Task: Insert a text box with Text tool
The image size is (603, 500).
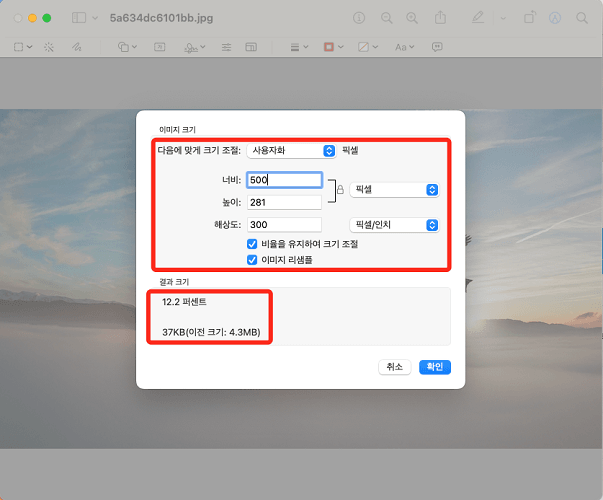Action: (x=160, y=47)
